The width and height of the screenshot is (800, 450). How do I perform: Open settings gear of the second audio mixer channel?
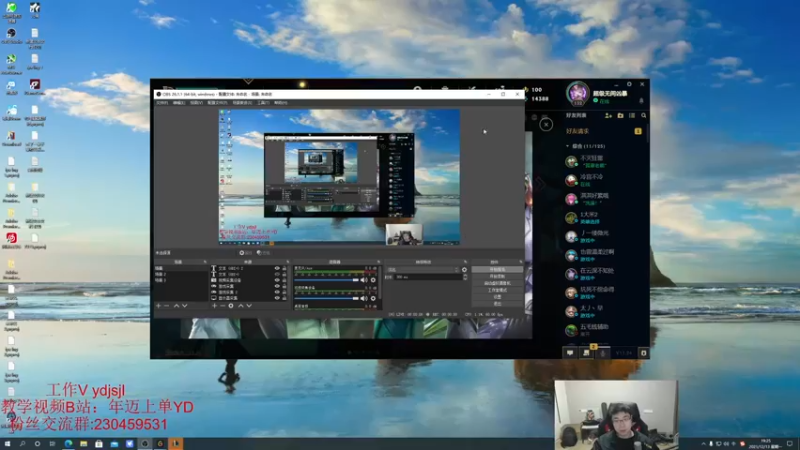tap(373, 298)
